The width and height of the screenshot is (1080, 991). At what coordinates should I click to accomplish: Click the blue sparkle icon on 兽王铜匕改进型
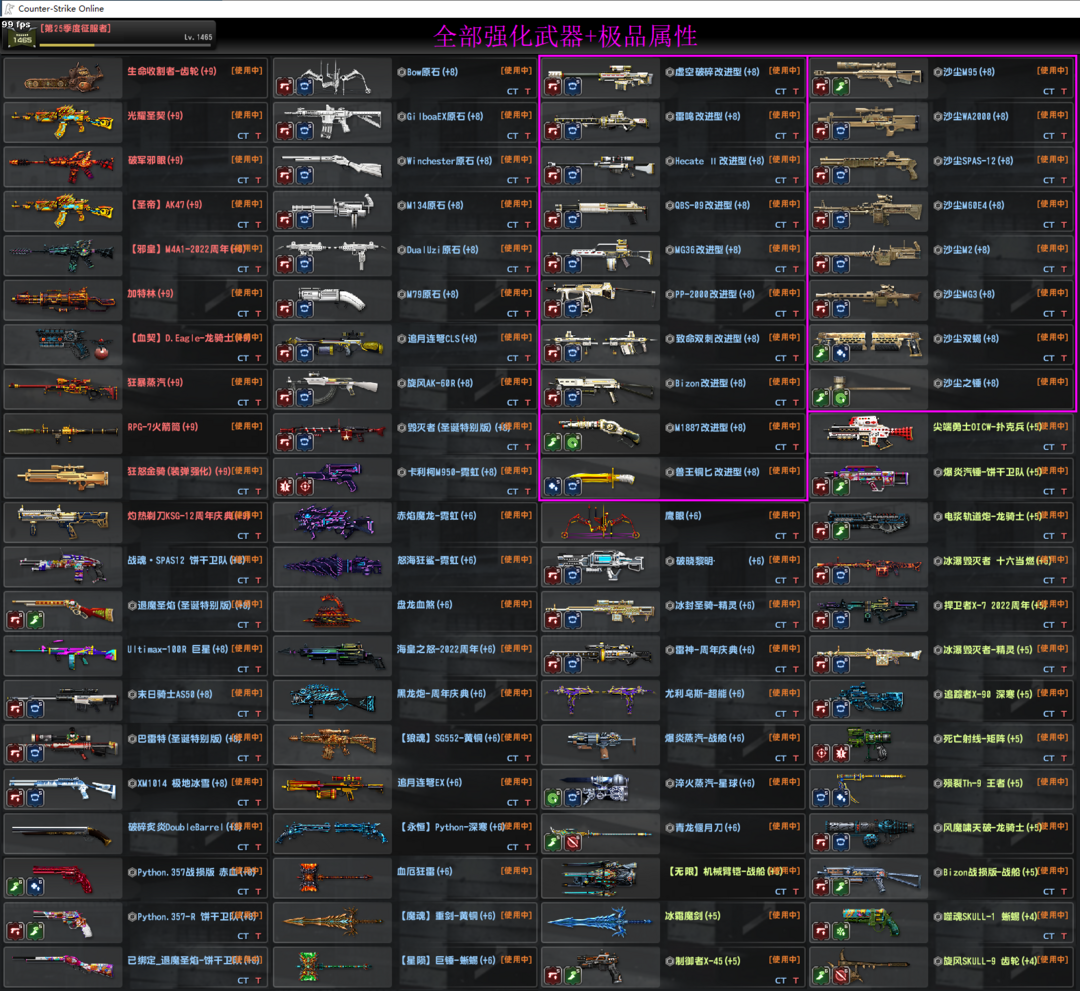point(552,487)
